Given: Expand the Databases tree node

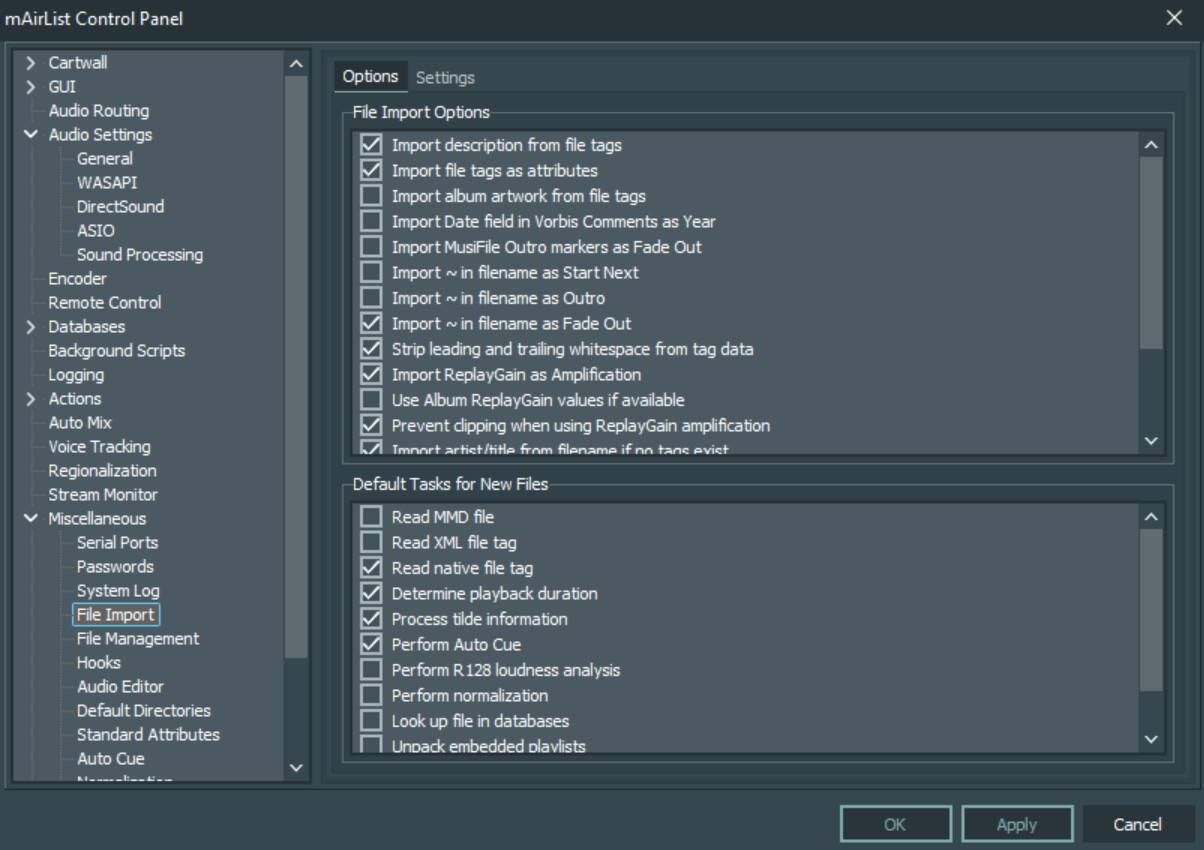Looking at the screenshot, I should 31,327.
